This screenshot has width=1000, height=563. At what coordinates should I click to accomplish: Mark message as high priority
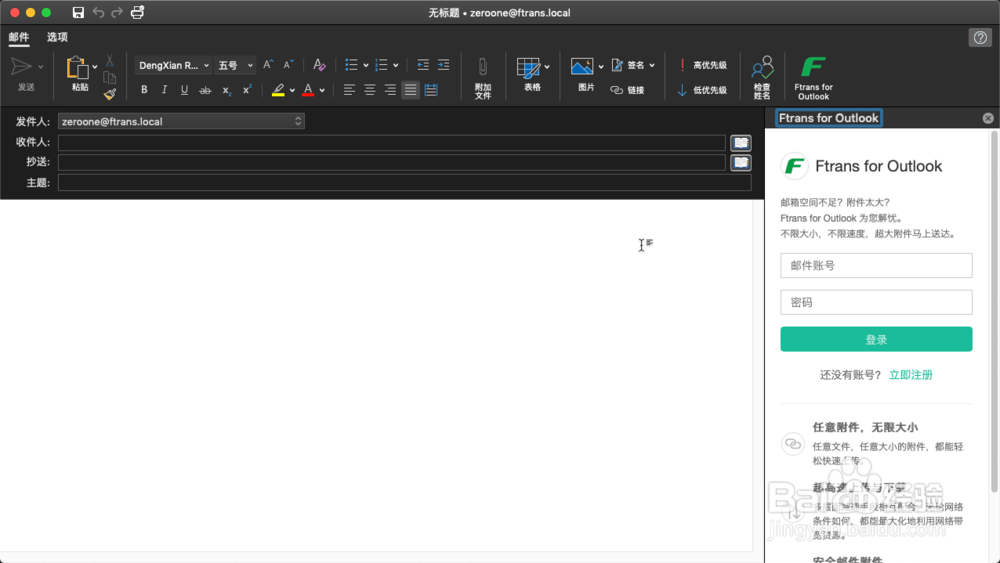702,65
